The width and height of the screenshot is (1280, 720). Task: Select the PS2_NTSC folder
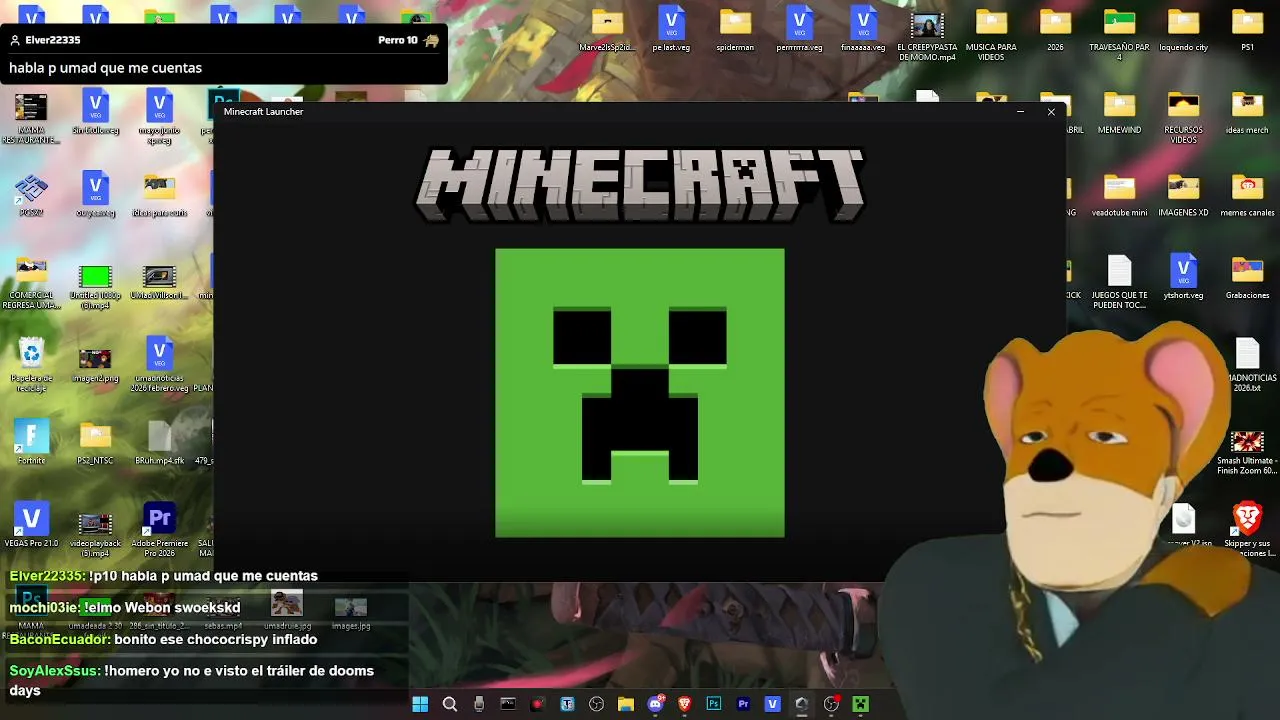95,442
